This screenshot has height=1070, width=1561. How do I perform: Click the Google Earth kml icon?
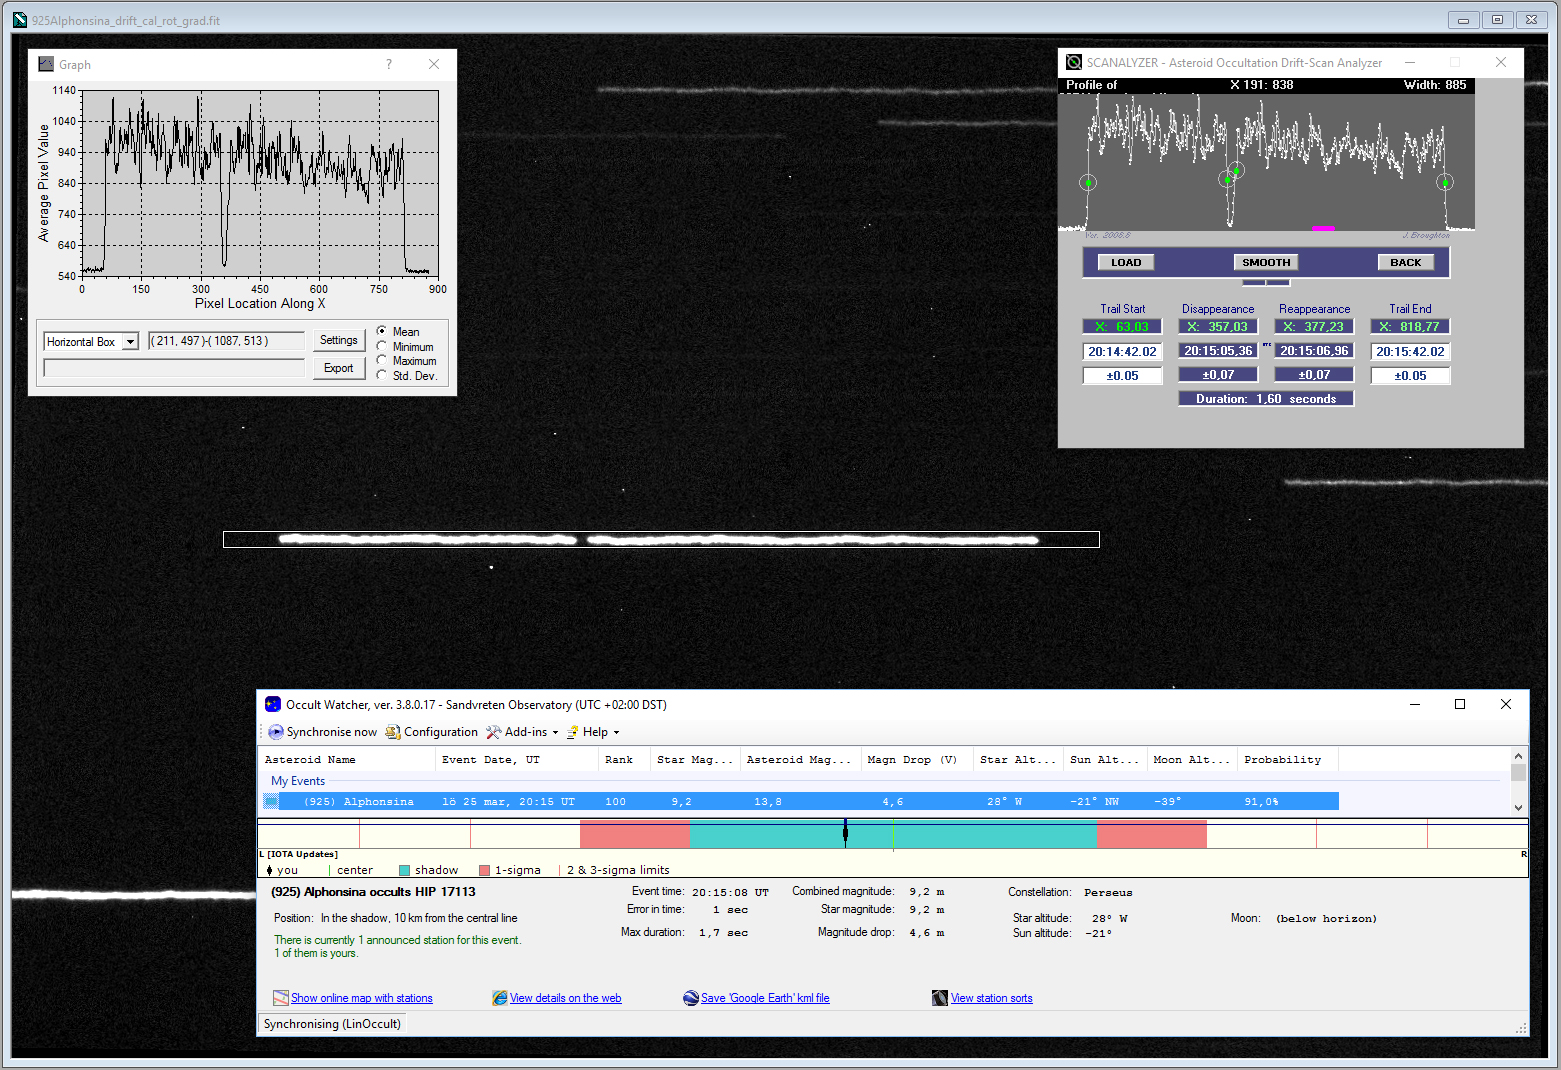pyautogui.click(x=691, y=998)
